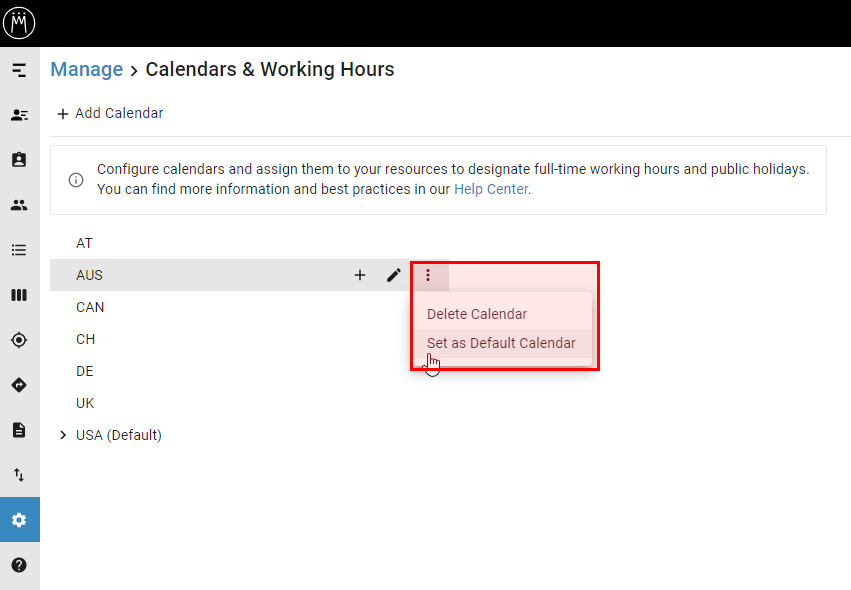Viewport: 851px width, 590px height.
Task: Select the goals target icon in sidebar
Action: point(19,339)
